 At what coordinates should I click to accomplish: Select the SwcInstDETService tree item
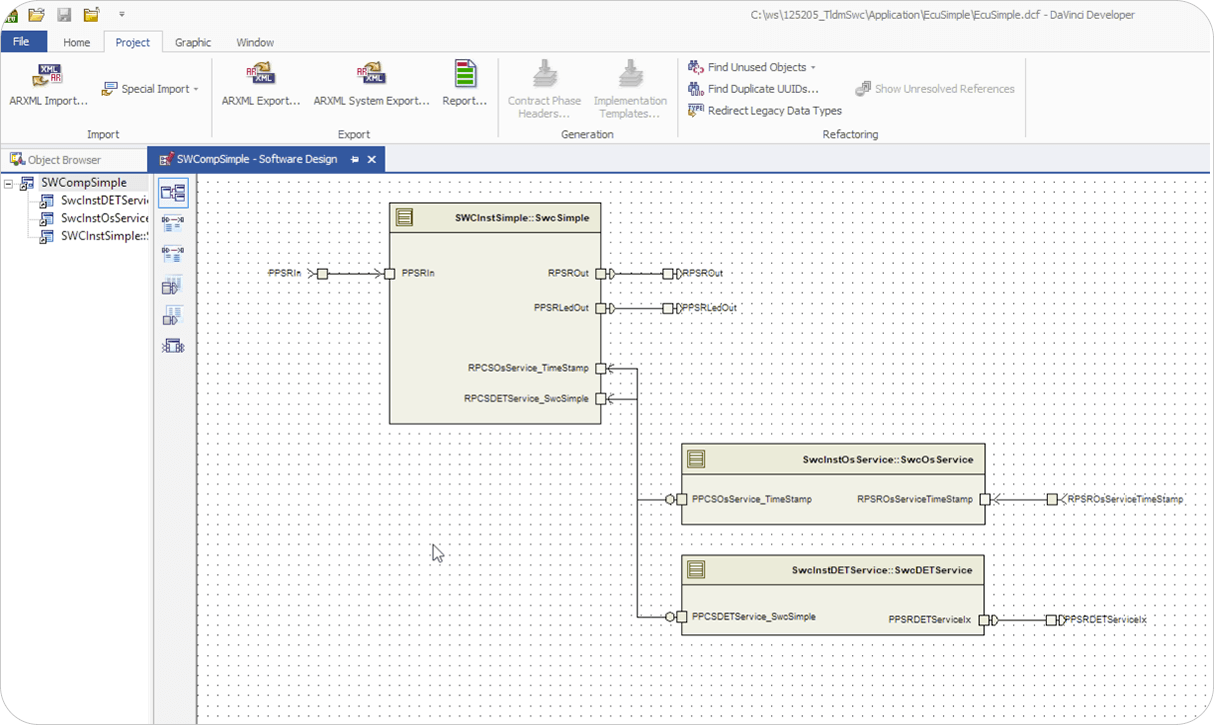click(x=104, y=201)
